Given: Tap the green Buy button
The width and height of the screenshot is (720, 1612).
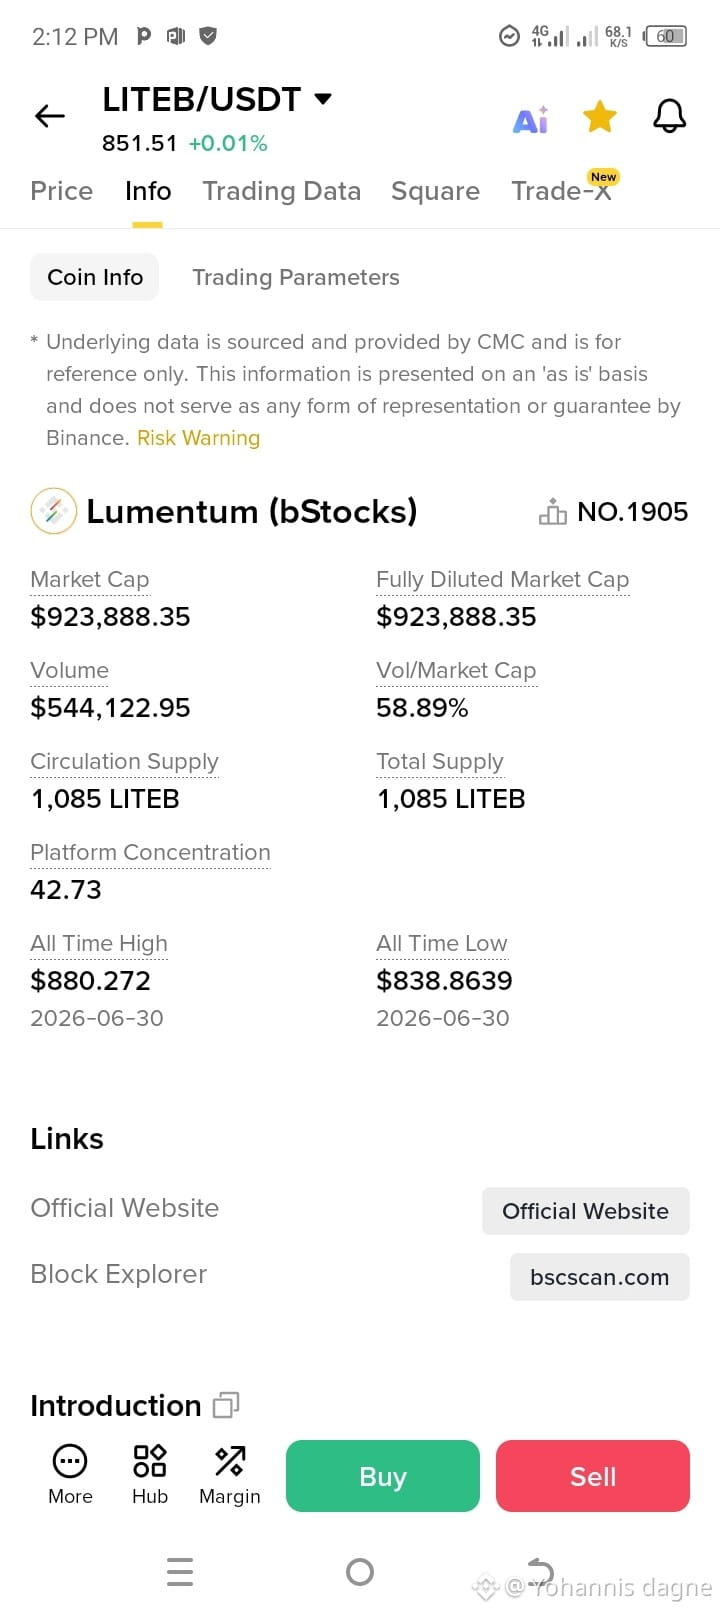Looking at the screenshot, I should pos(383,1476).
